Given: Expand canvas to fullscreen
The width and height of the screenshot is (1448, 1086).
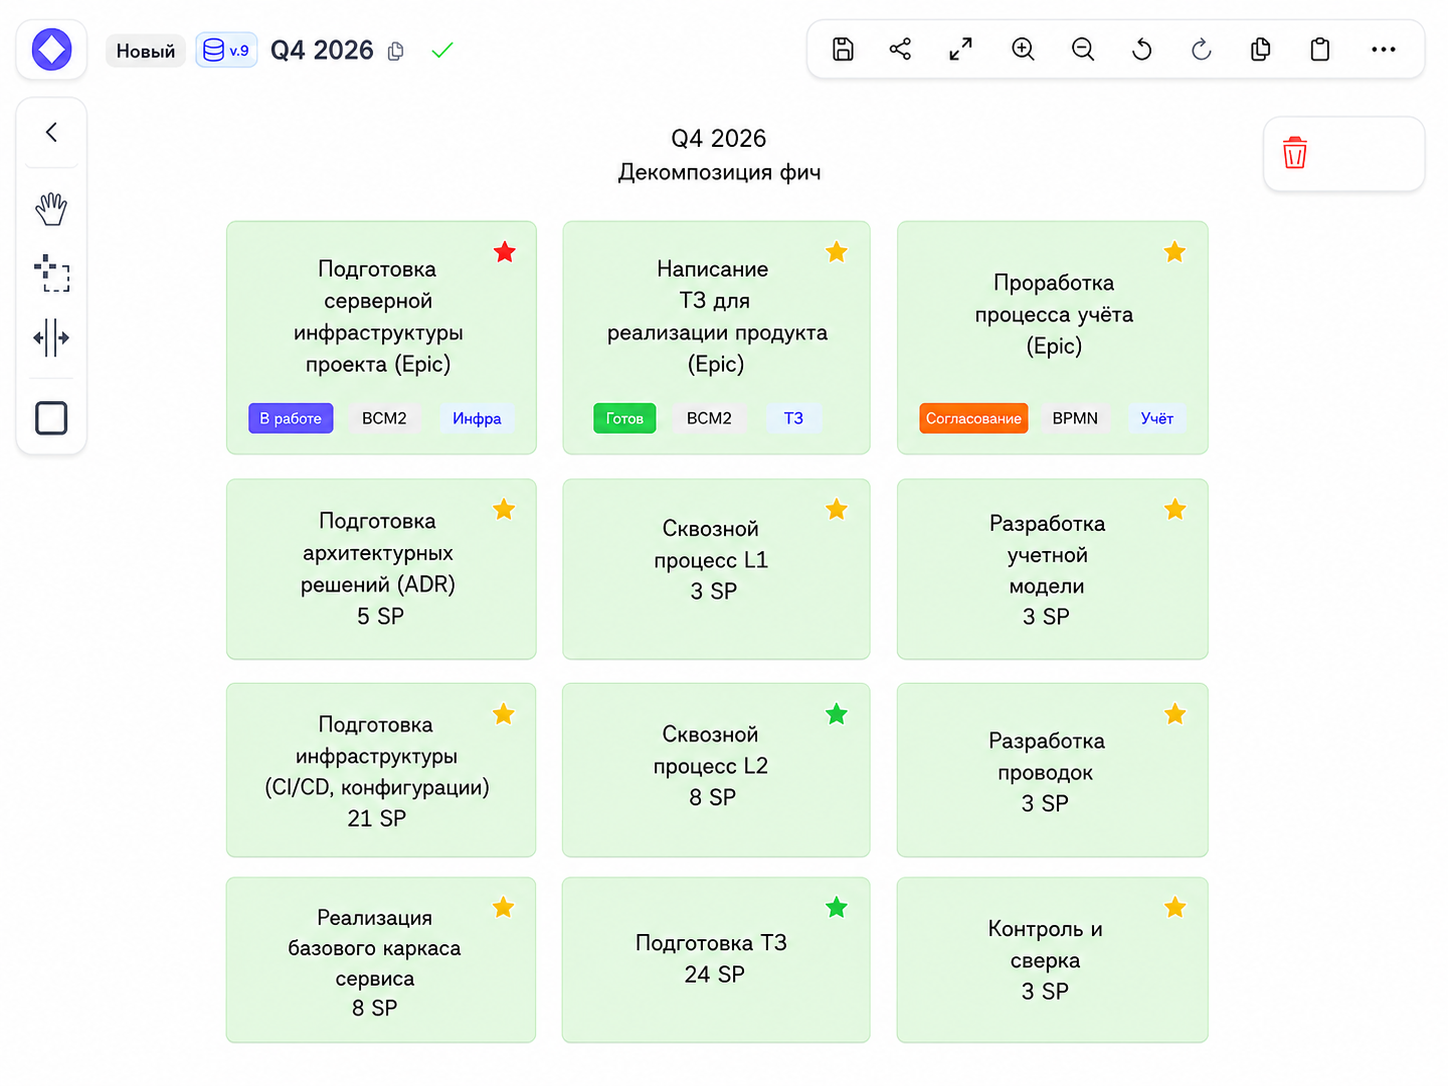Looking at the screenshot, I should click(x=961, y=49).
